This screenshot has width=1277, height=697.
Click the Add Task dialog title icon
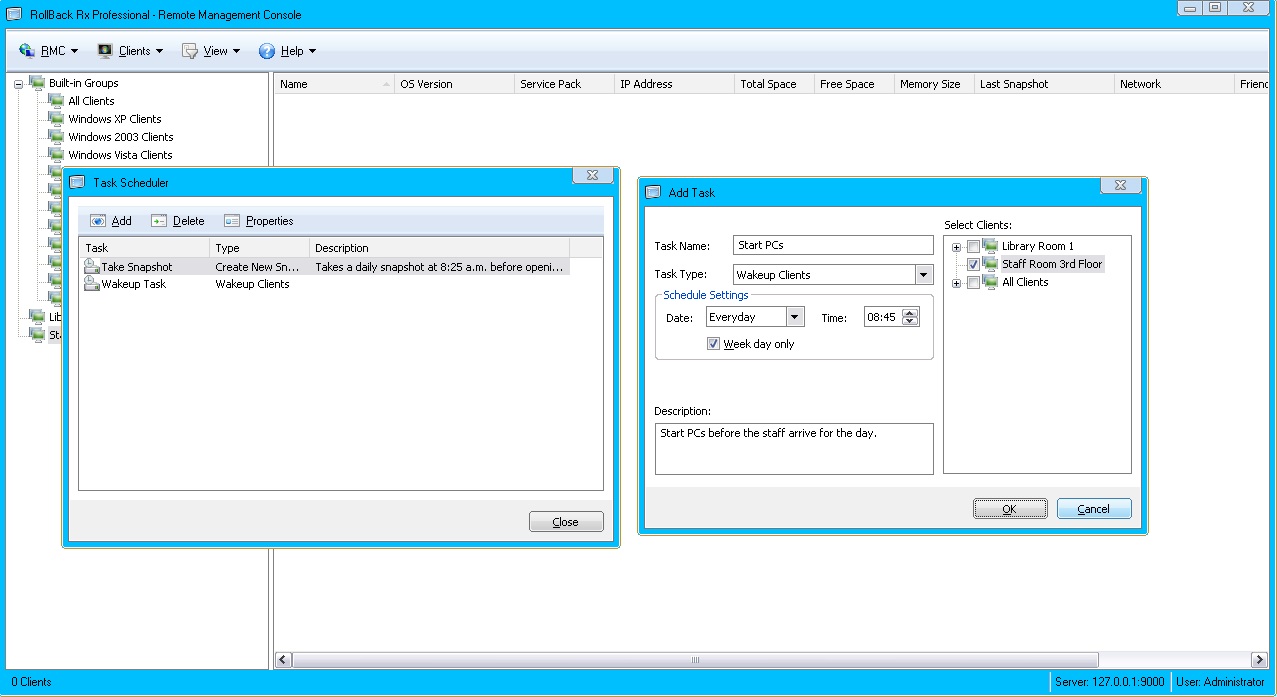[x=653, y=192]
